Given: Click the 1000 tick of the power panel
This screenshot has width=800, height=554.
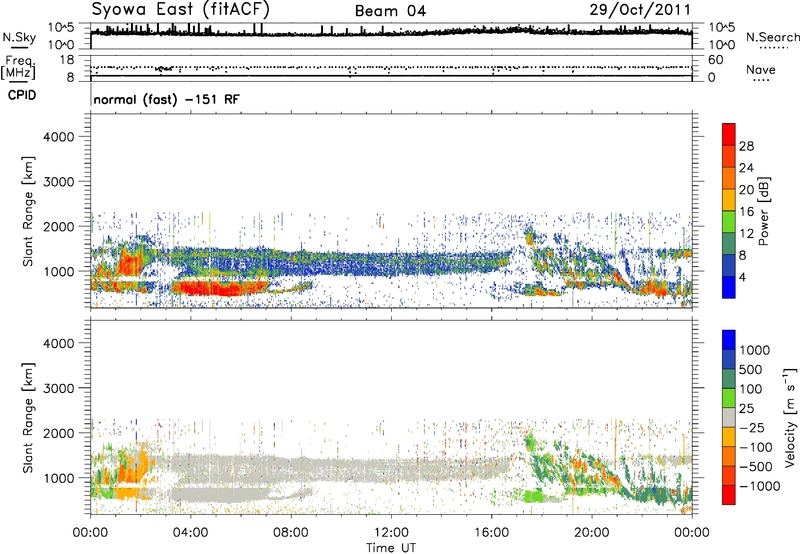Looking at the screenshot, I should tap(58, 271).
